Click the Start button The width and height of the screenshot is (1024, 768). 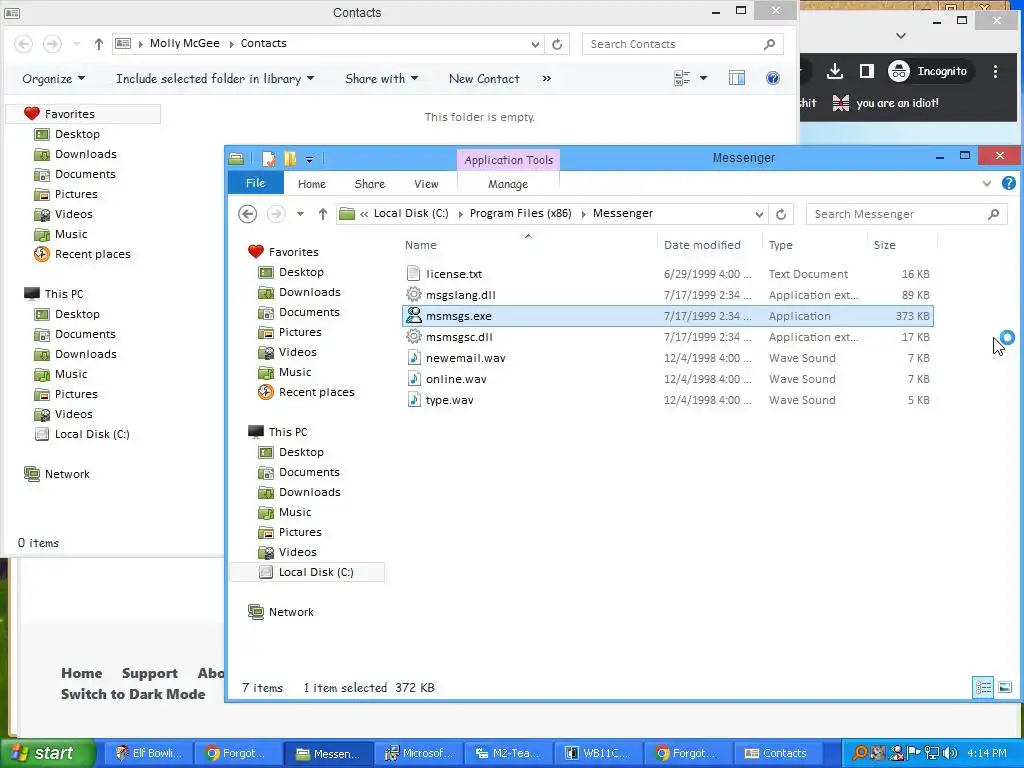coord(47,753)
